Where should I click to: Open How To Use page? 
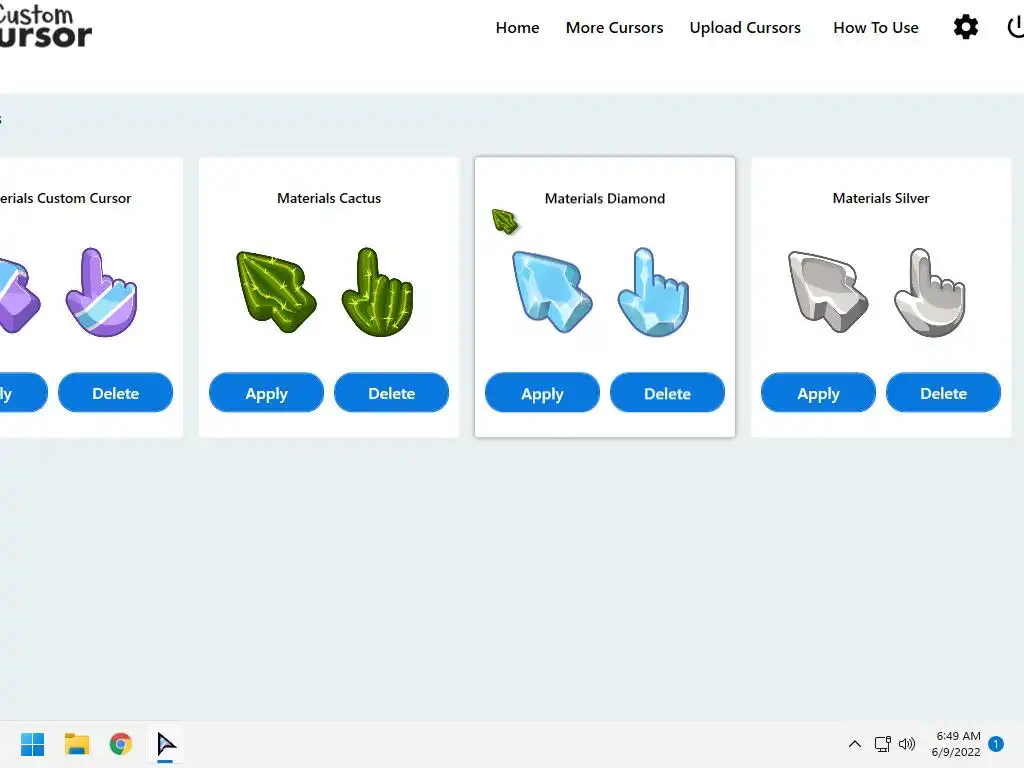click(876, 27)
